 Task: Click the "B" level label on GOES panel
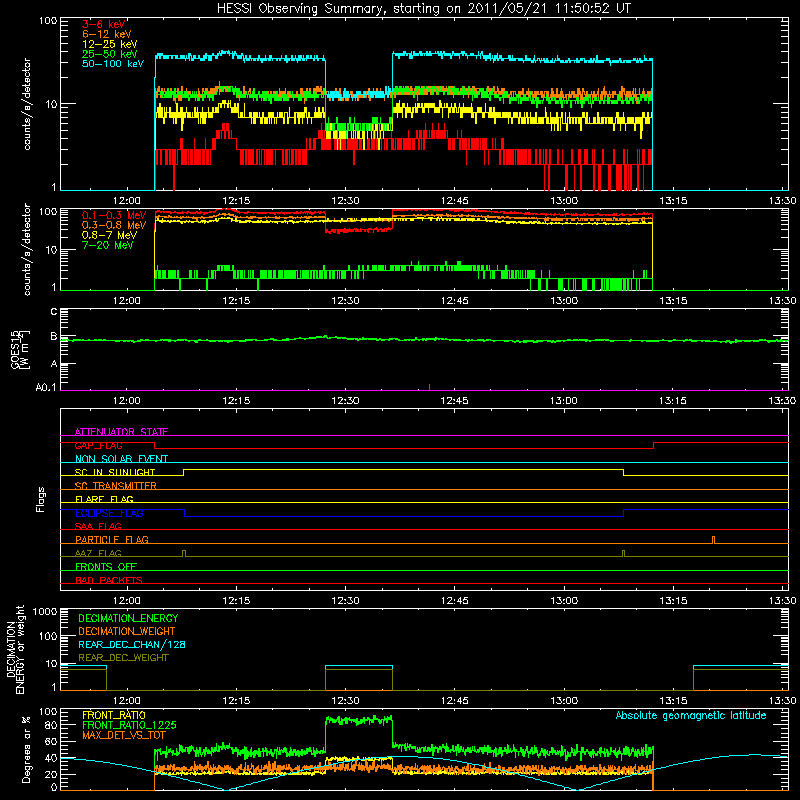(x=54, y=337)
